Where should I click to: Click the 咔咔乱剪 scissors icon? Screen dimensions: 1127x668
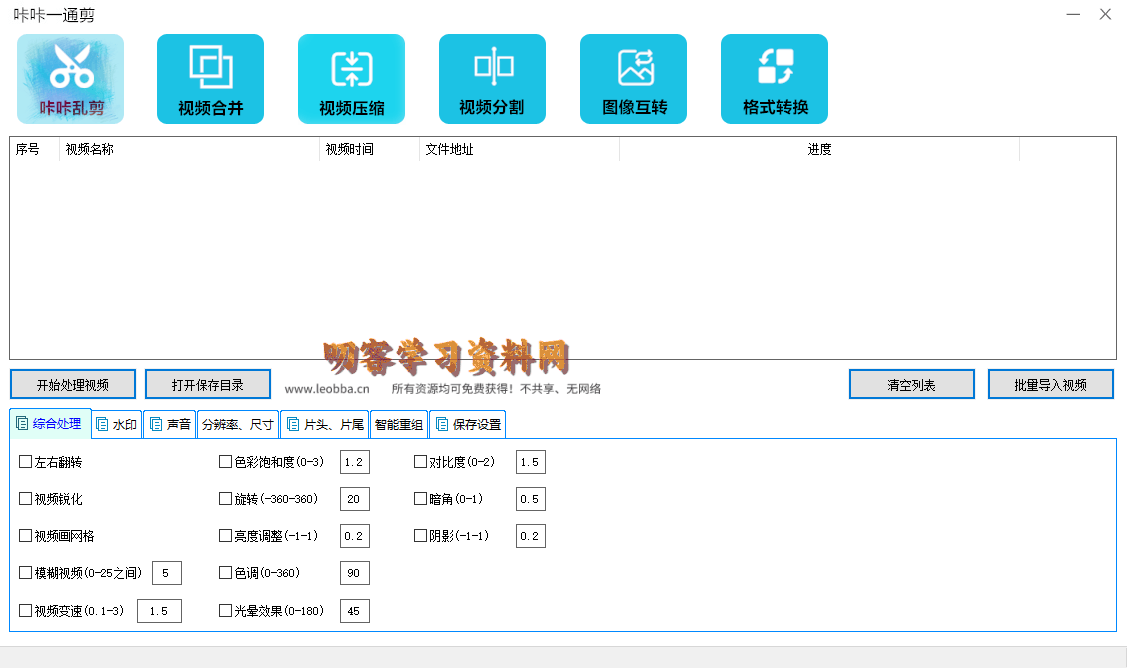tap(70, 79)
